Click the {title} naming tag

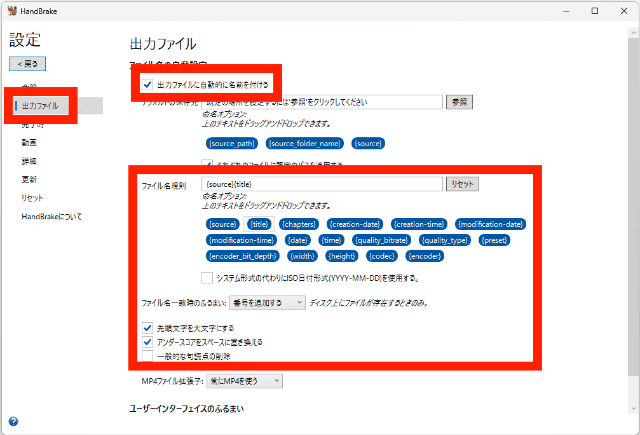pyautogui.click(x=259, y=224)
